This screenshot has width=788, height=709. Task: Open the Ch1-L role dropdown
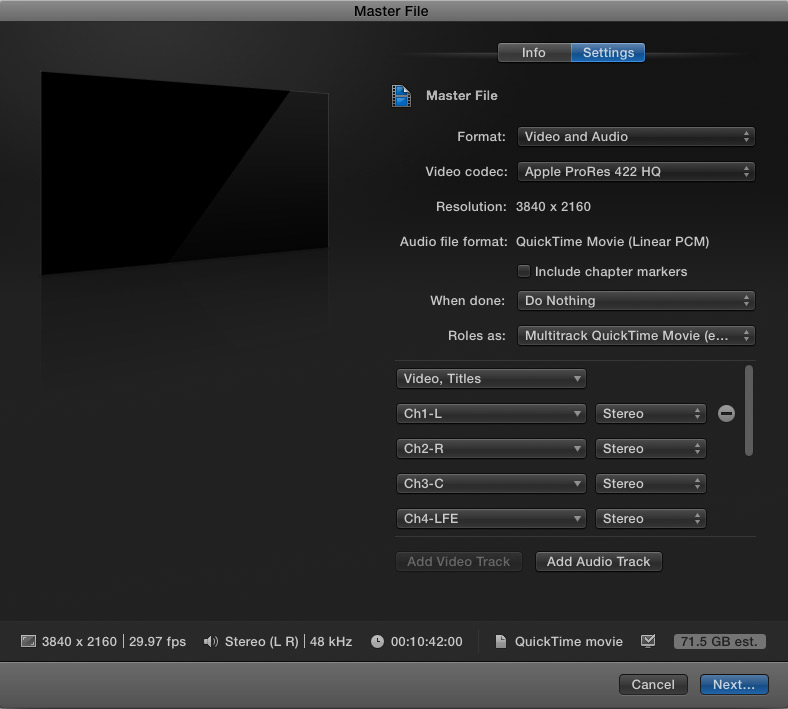click(x=491, y=414)
